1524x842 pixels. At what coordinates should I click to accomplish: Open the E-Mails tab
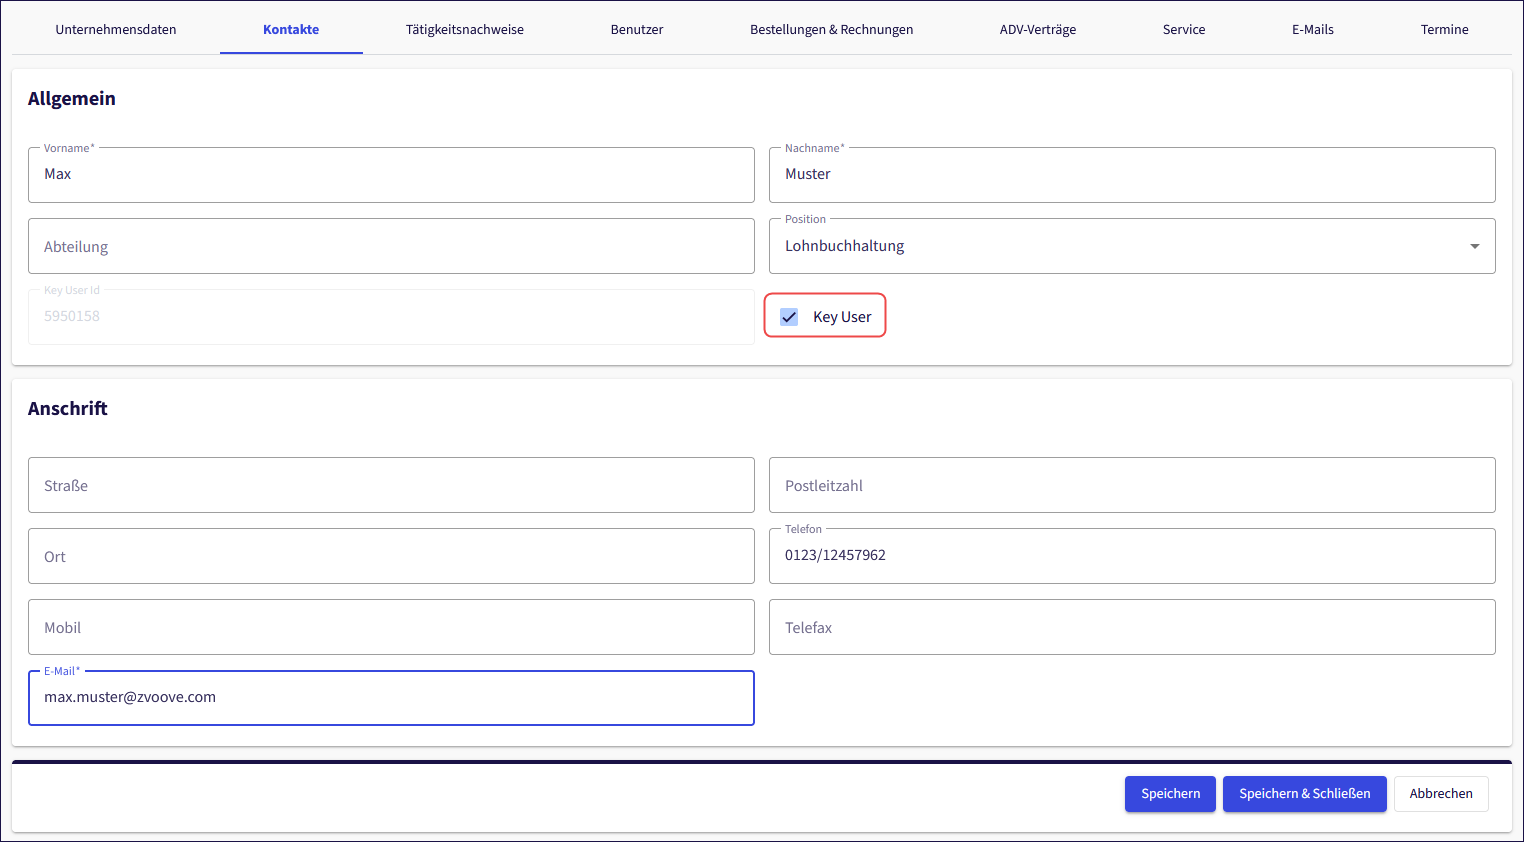point(1312,30)
